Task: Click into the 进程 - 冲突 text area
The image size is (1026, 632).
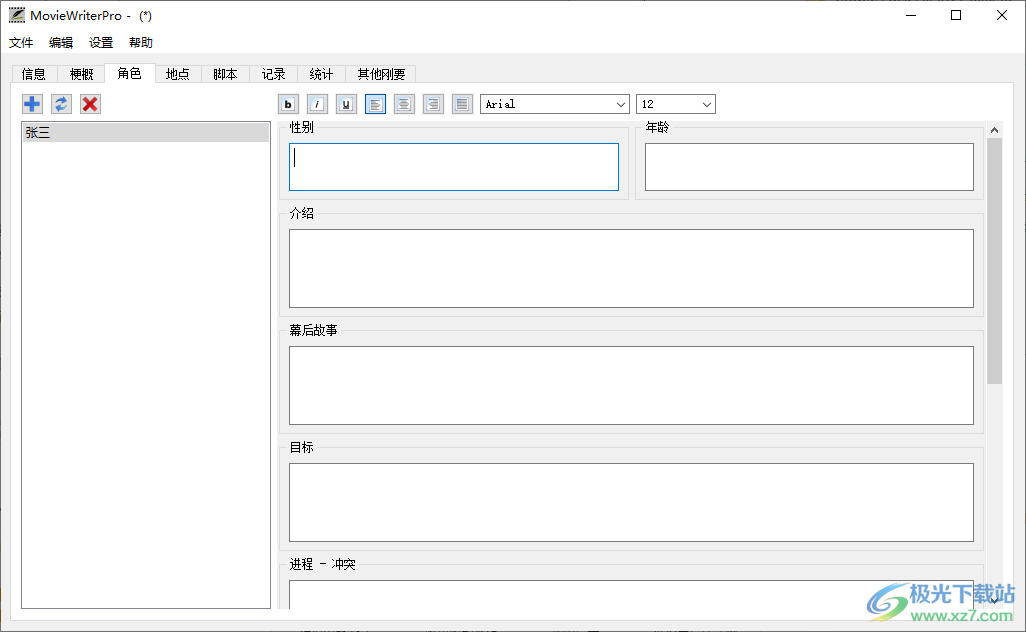Action: click(631, 595)
